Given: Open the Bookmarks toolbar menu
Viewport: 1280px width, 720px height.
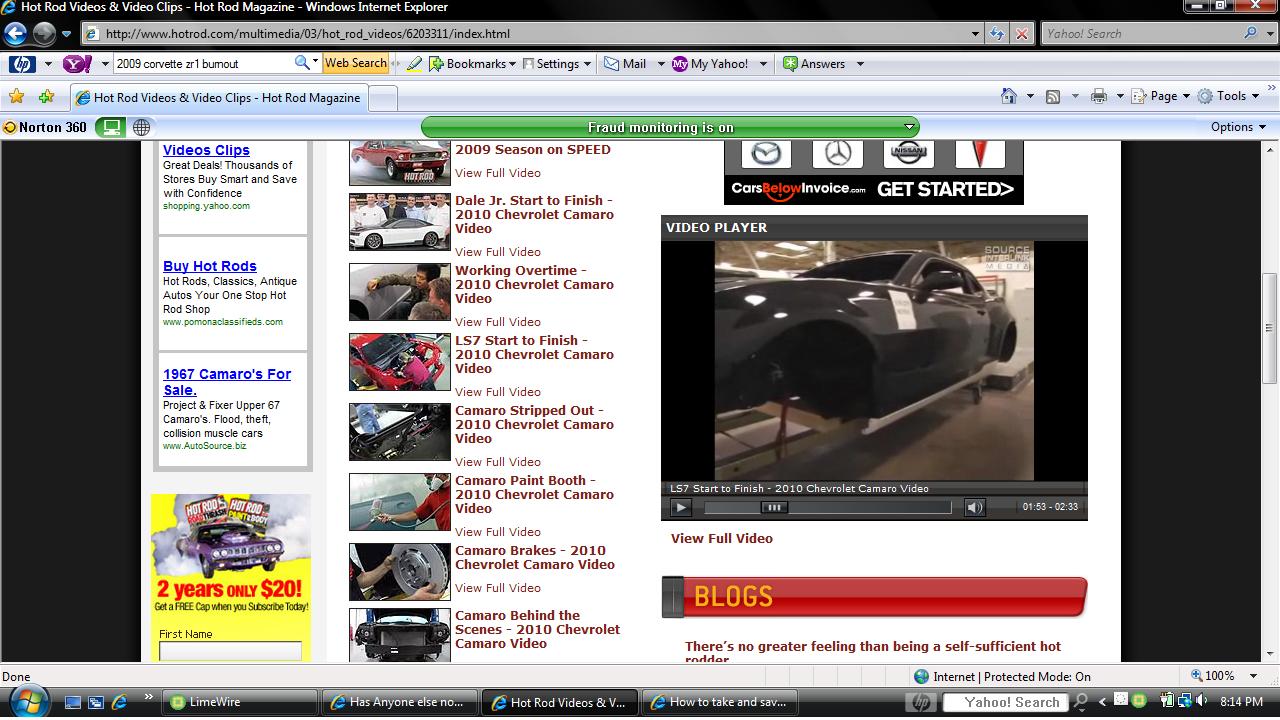Looking at the screenshot, I should coord(475,63).
